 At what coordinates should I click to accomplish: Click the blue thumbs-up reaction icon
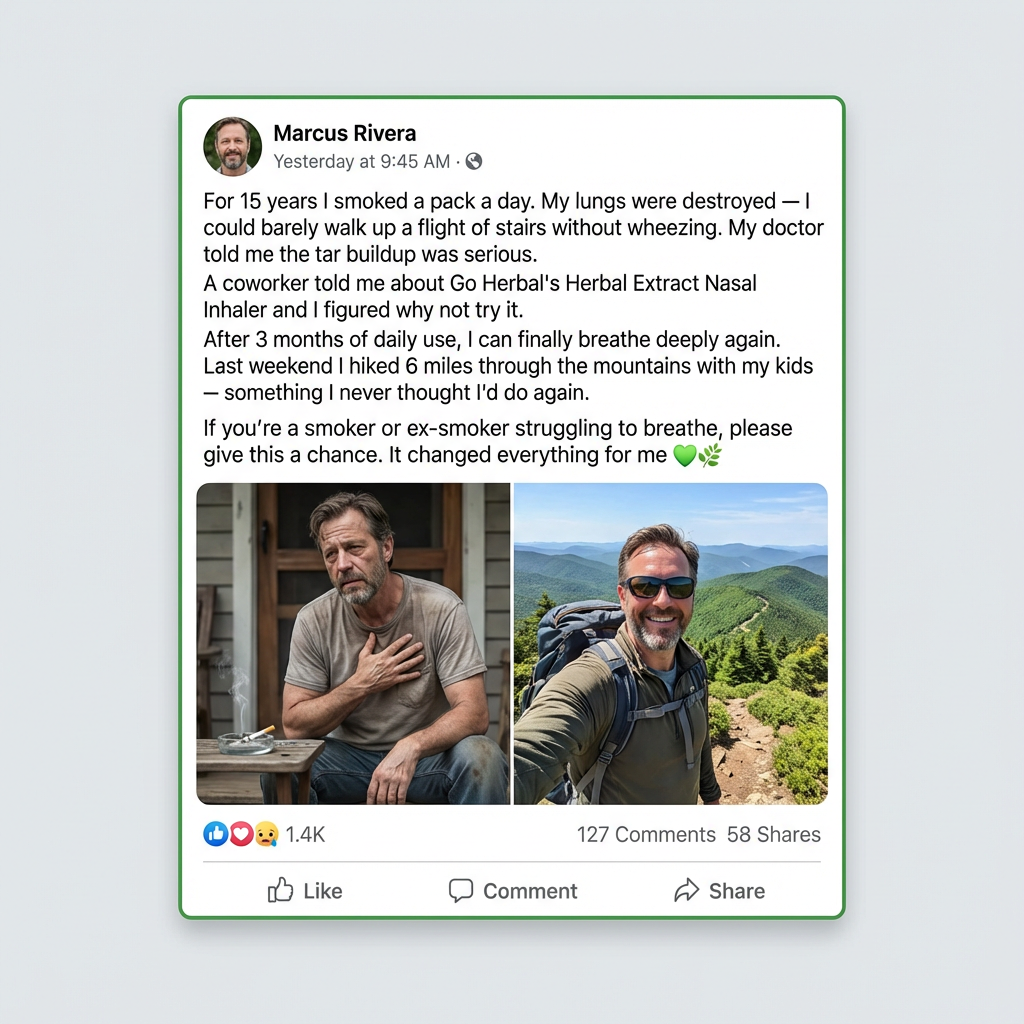(x=216, y=834)
